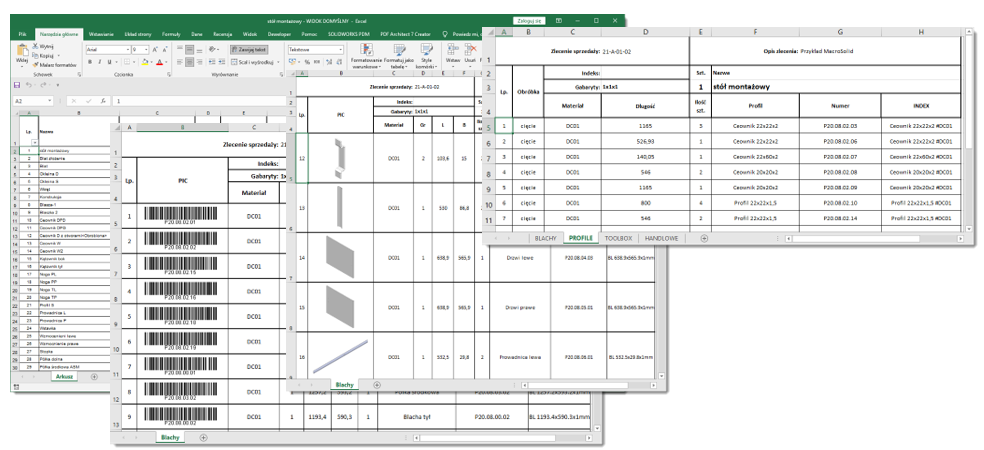984x450 pixels.
Task: Expand the Czcionka group dialog launcher
Action: pyautogui.click(x=169, y=75)
